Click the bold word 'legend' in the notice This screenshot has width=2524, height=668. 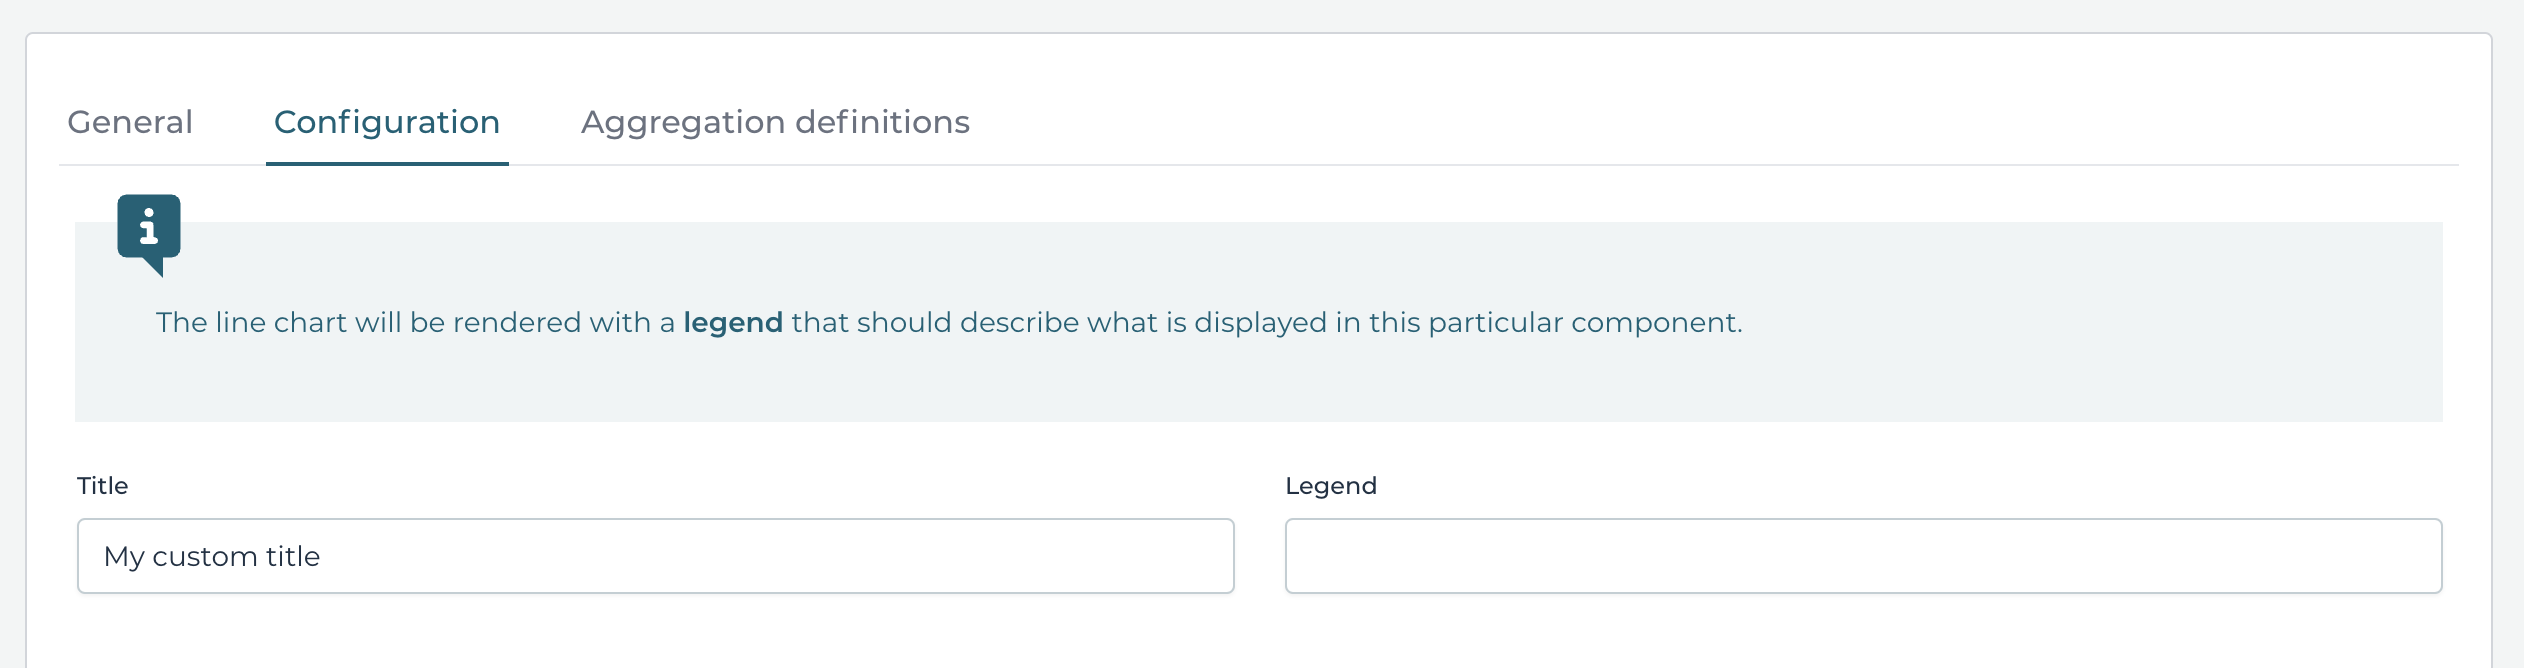tap(733, 322)
